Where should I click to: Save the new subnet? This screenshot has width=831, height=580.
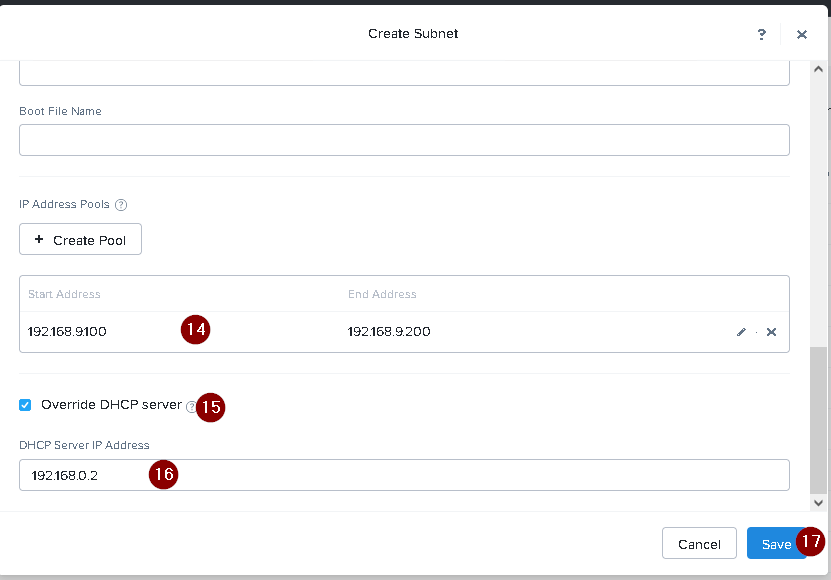pos(776,544)
